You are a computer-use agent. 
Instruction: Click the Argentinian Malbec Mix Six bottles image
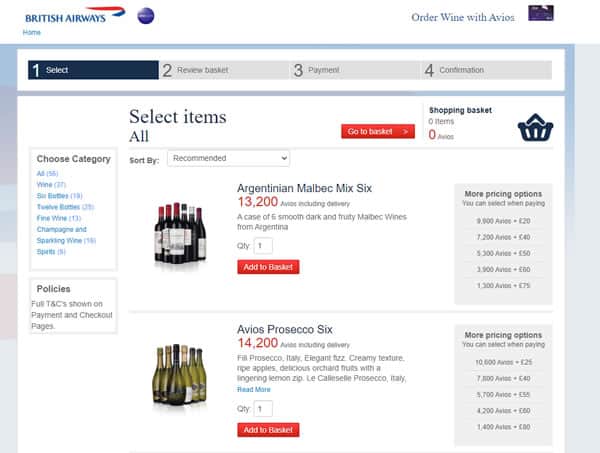(180, 233)
